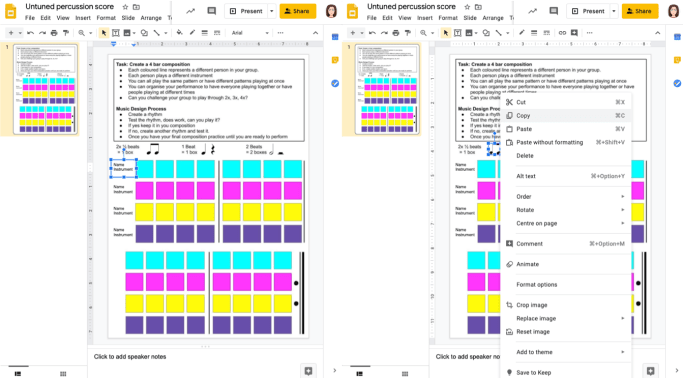Viewport: 683px width, 378px height.
Task: Open border dash style in left window
Action: pyautogui.click(x=217, y=33)
